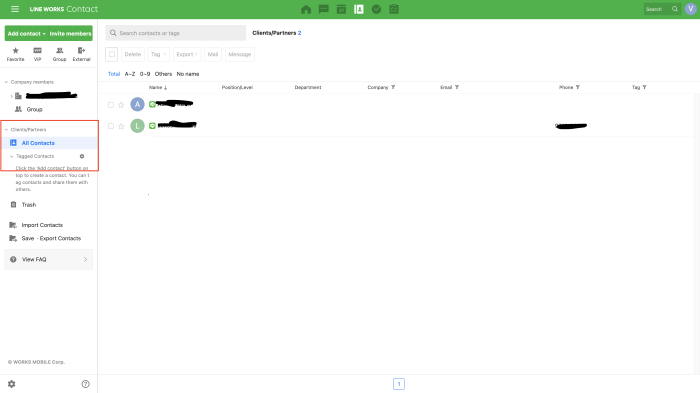
Task: Open tagged contacts settings gear
Action: [82, 156]
